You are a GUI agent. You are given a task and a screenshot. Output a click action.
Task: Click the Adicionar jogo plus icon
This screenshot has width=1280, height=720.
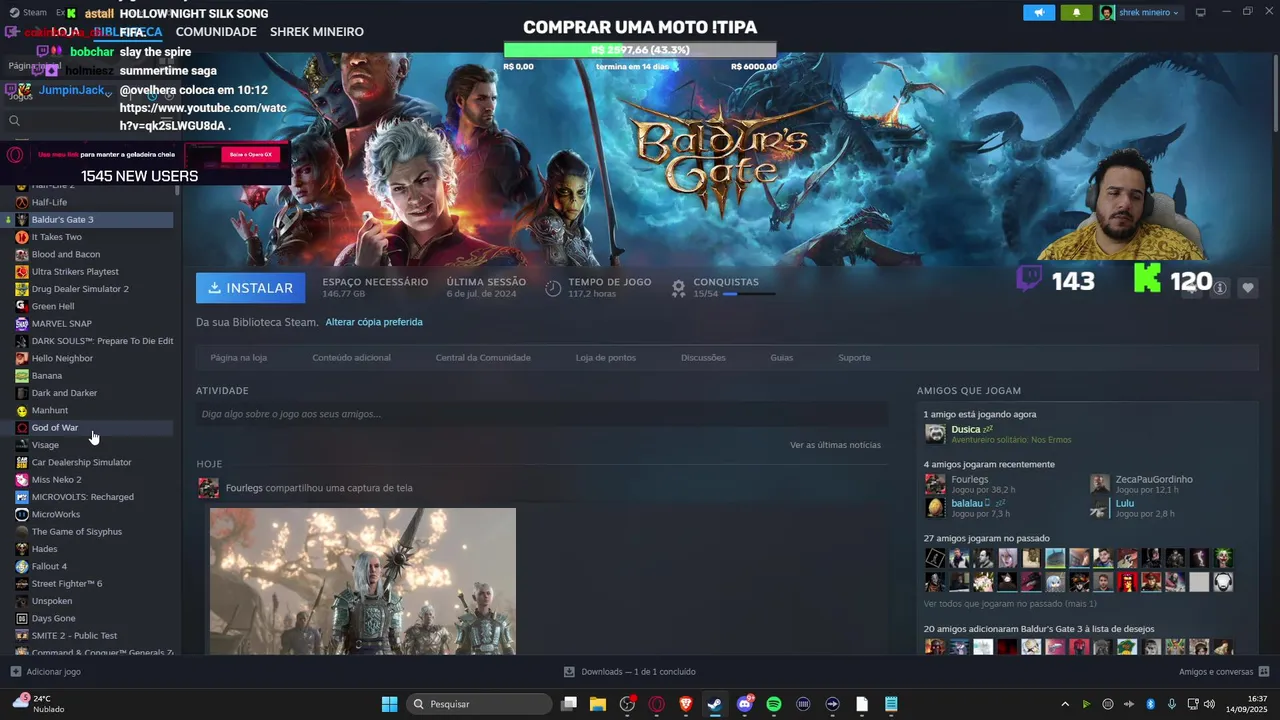(15, 672)
